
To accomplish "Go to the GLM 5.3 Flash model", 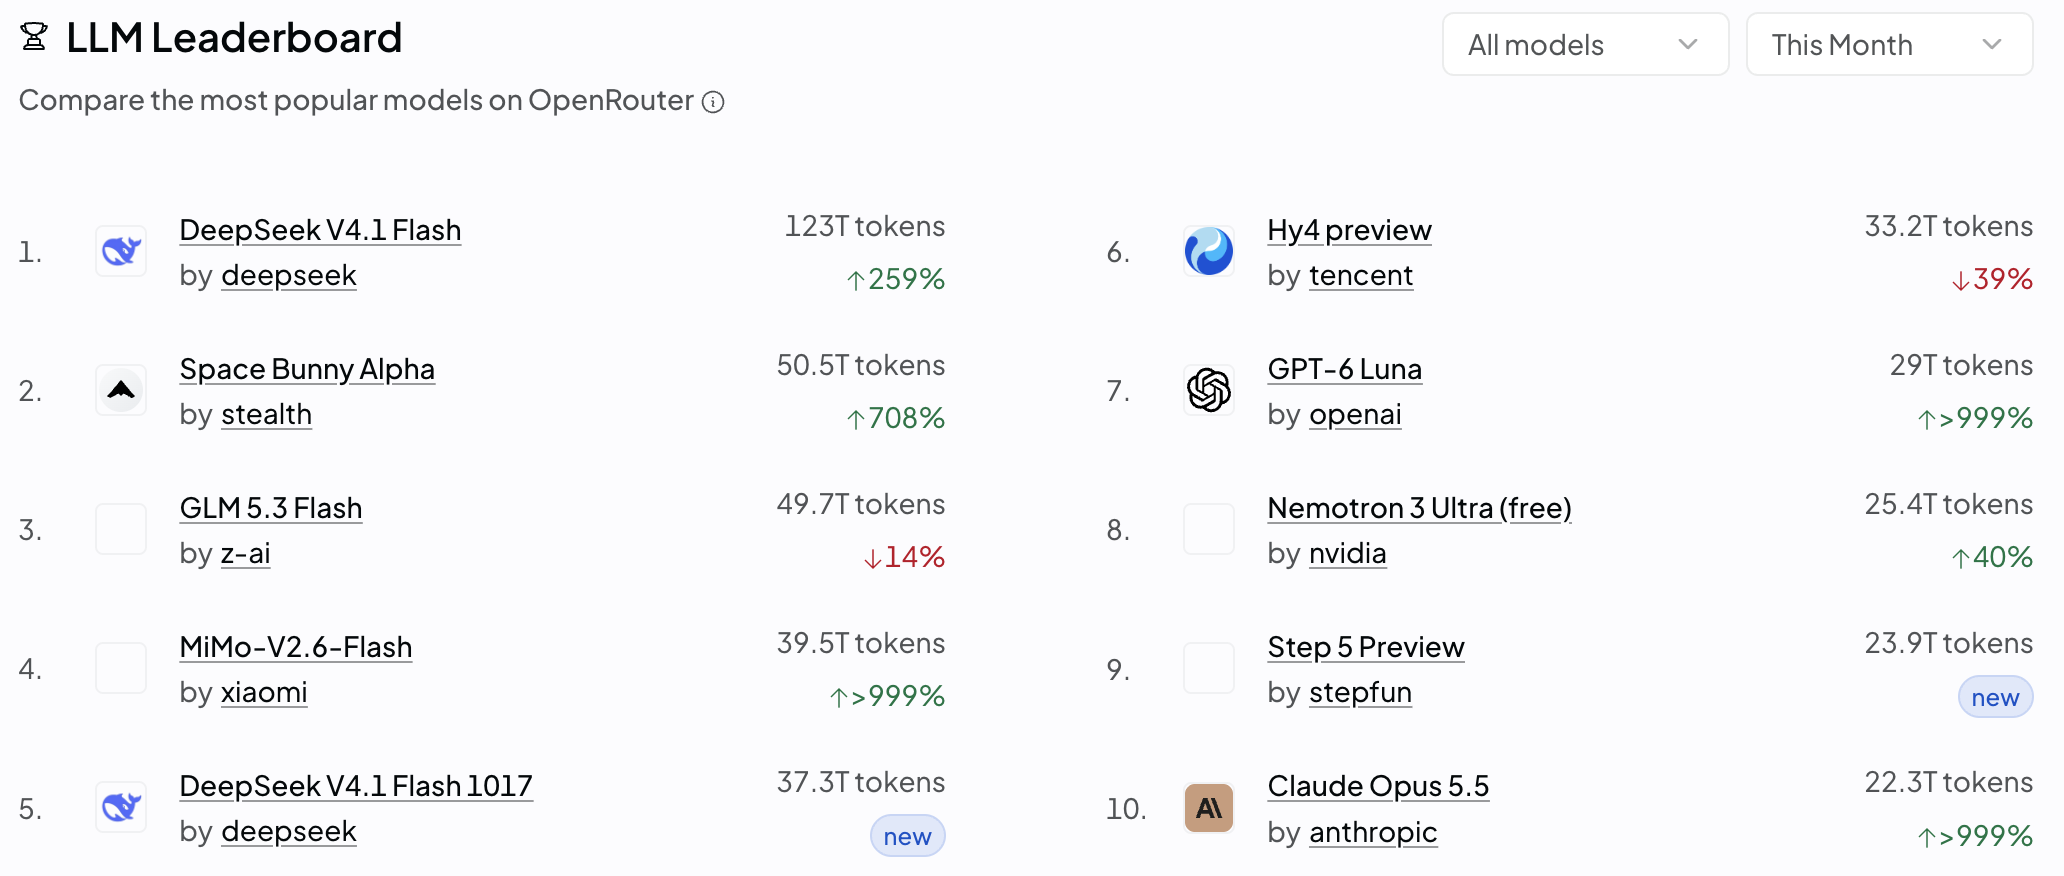I will [x=271, y=508].
